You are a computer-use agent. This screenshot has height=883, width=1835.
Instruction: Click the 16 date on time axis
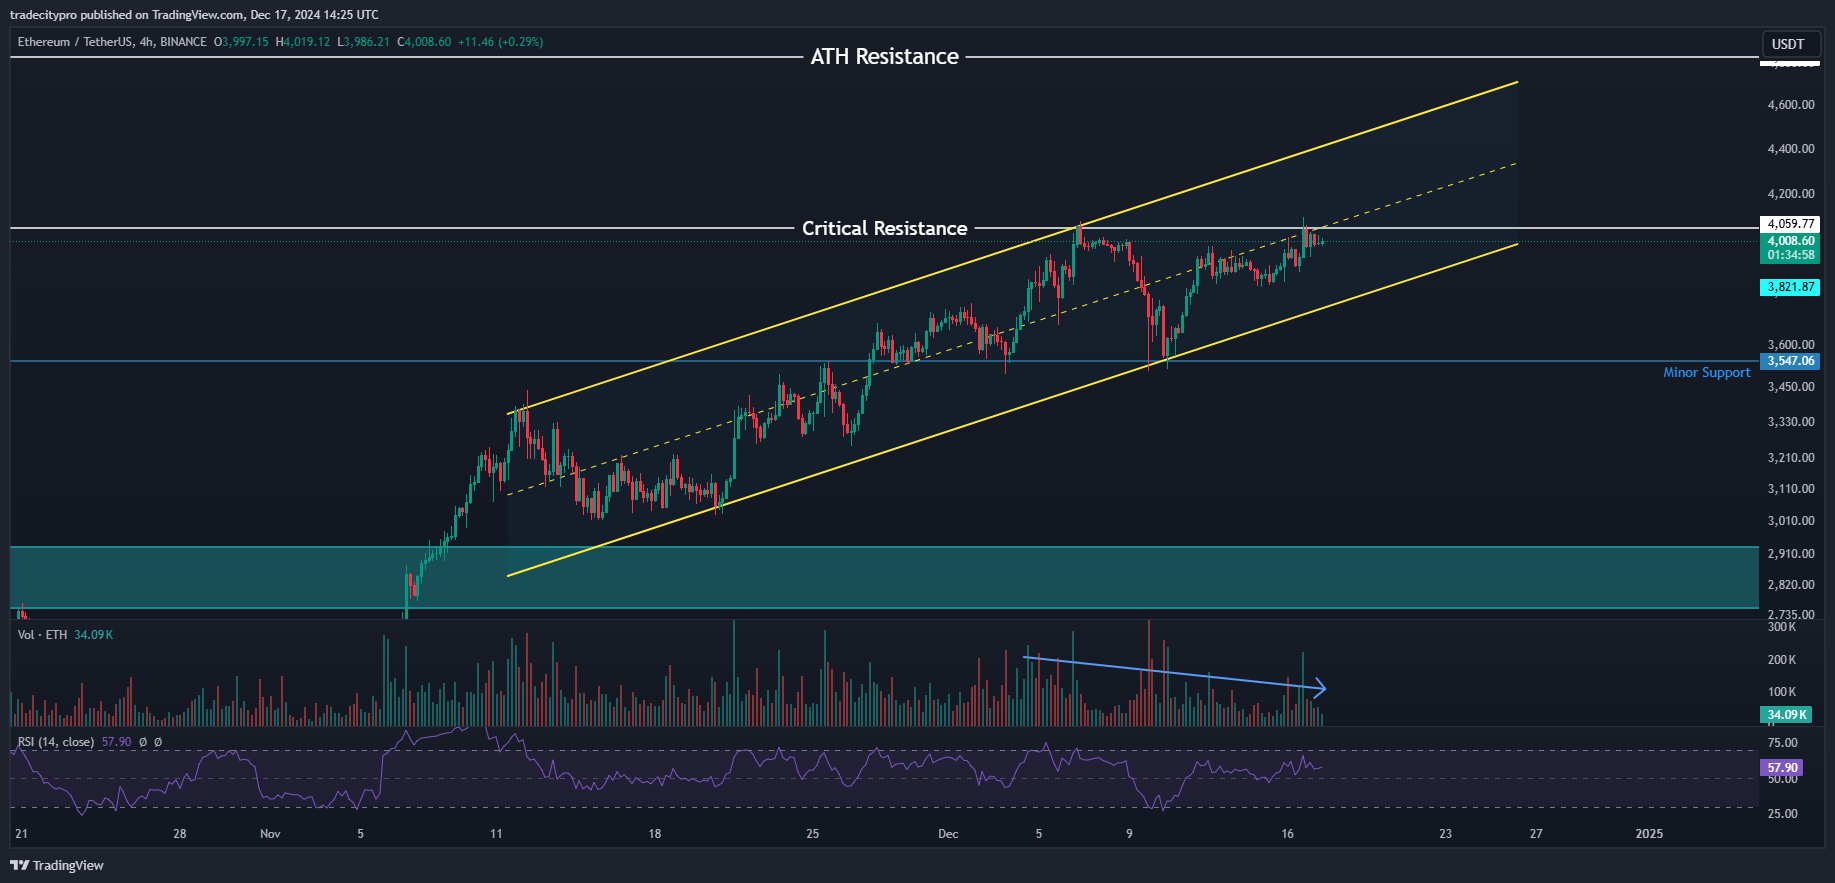[x=1287, y=834]
